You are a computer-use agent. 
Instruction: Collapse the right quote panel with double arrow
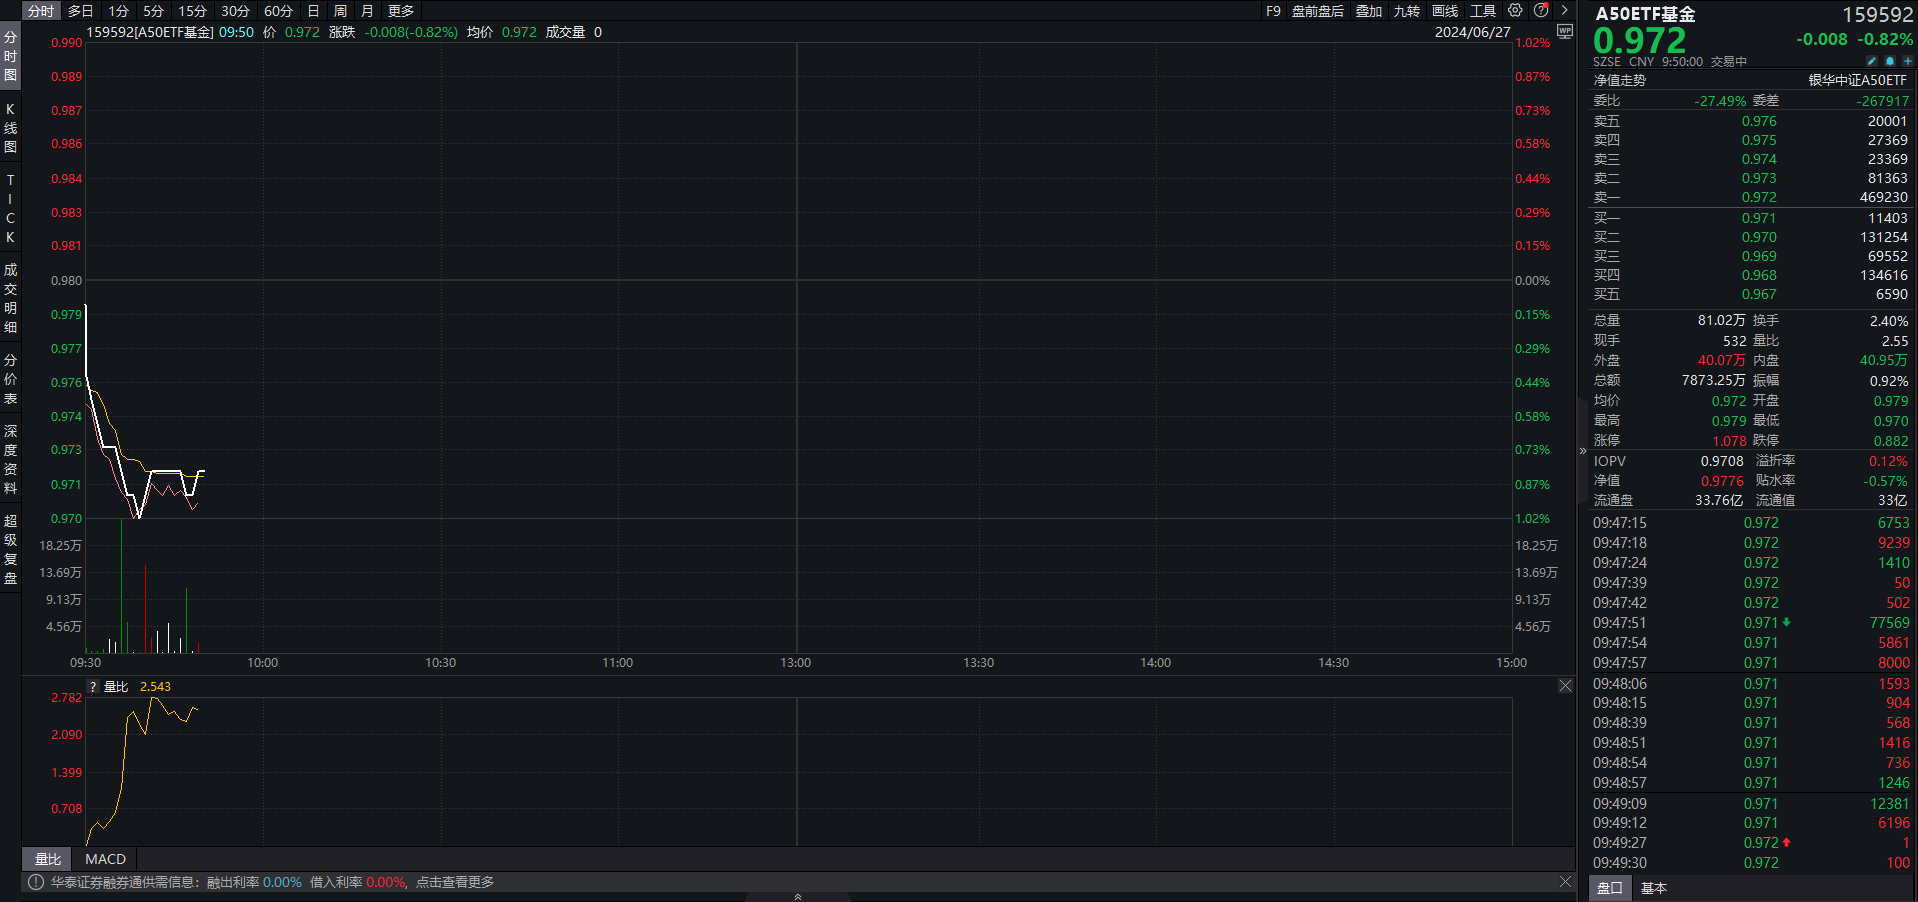click(1582, 451)
